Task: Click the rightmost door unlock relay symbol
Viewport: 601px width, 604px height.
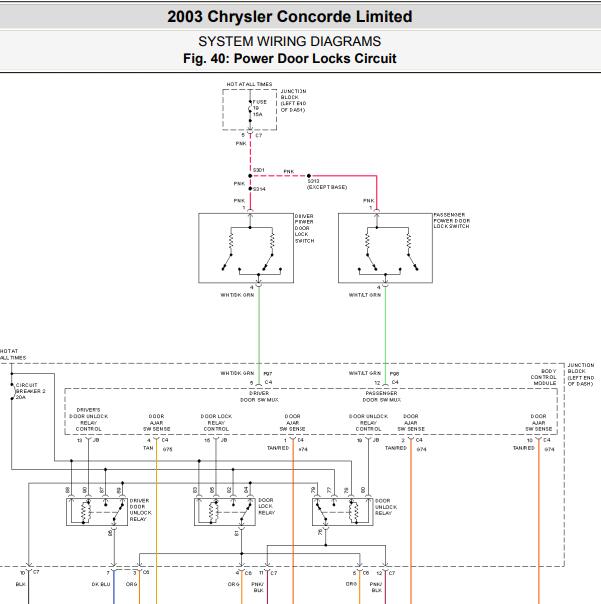Action: tap(342, 512)
